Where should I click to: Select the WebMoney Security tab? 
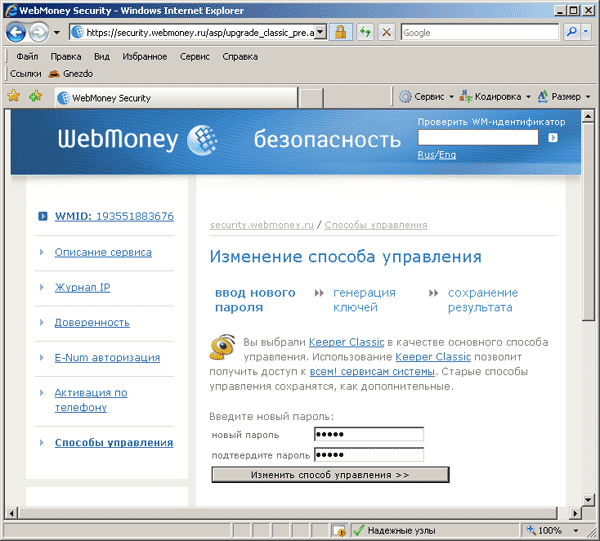click(176, 98)
